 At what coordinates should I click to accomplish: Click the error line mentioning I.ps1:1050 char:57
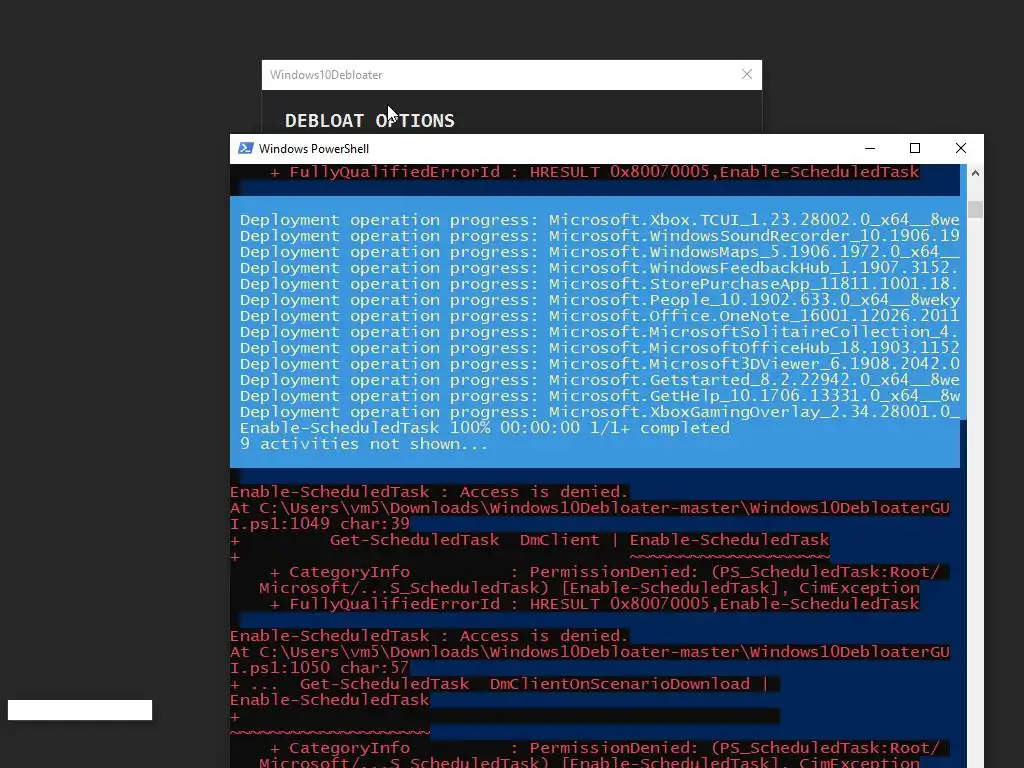320,667
